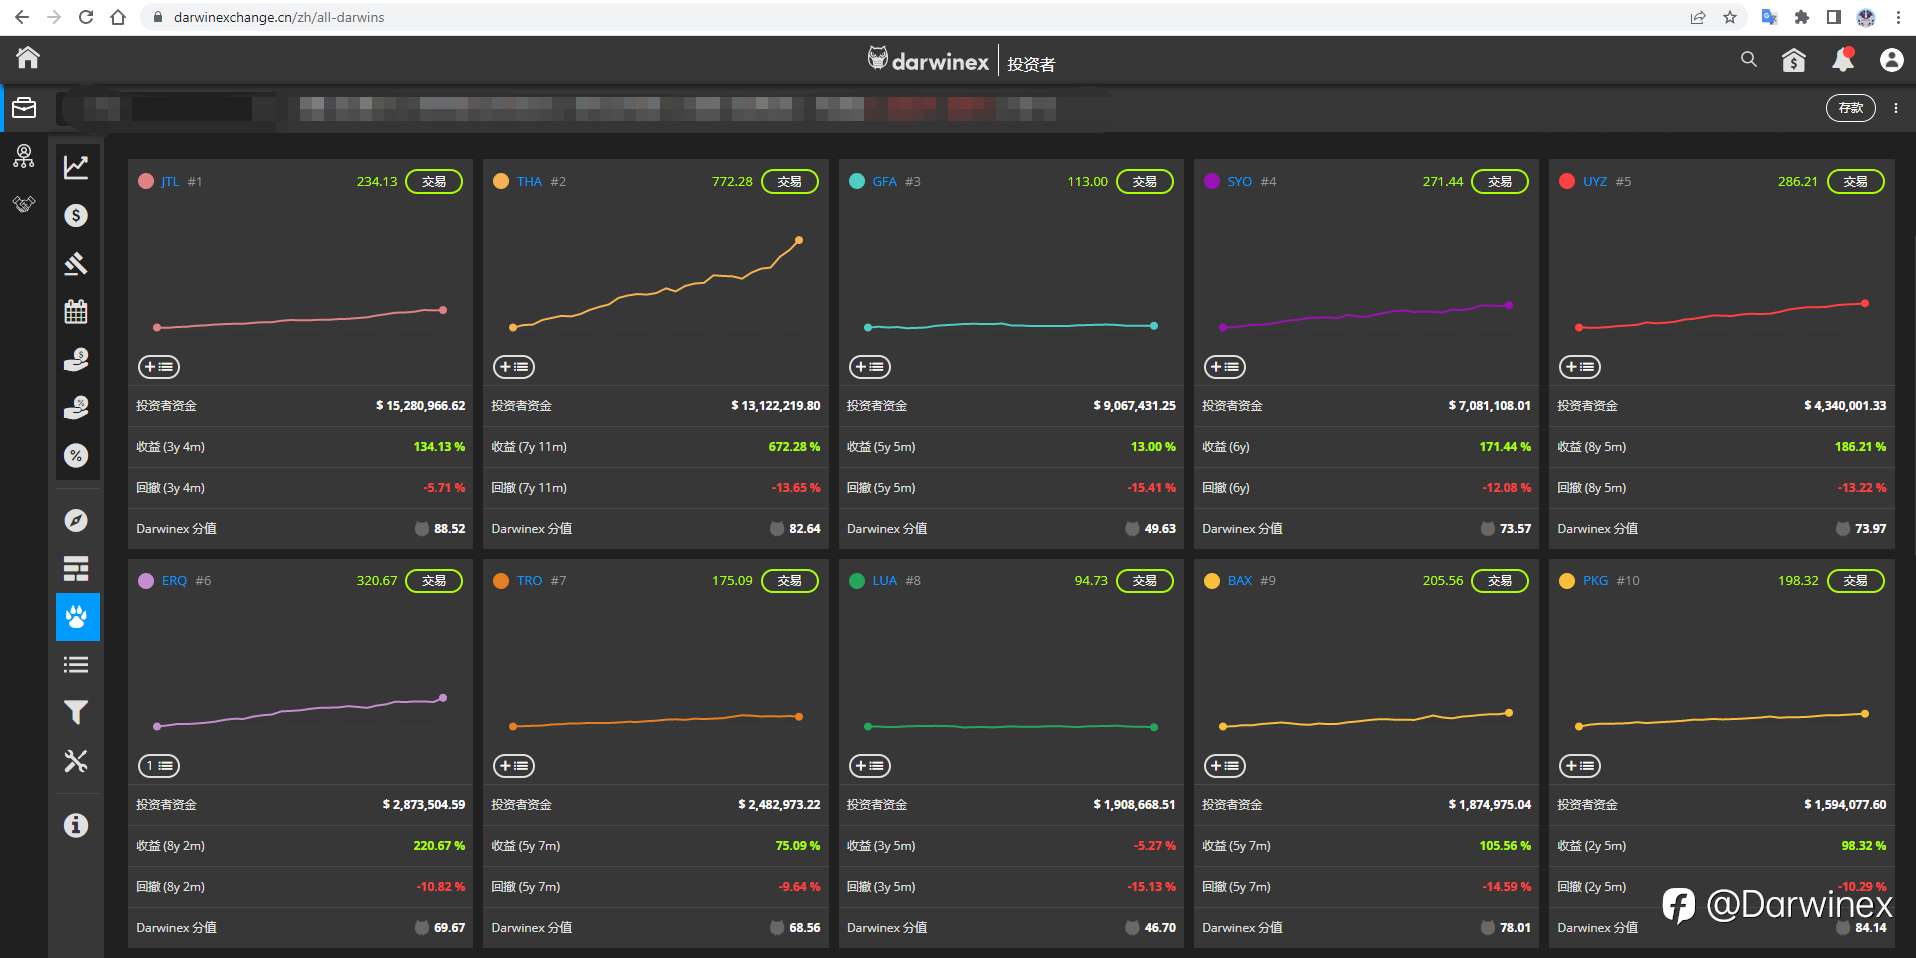This screenshot has width=1916, height=958.
Task: Click the 交易 button on the TRO card
Action: [x=790, y=580]
